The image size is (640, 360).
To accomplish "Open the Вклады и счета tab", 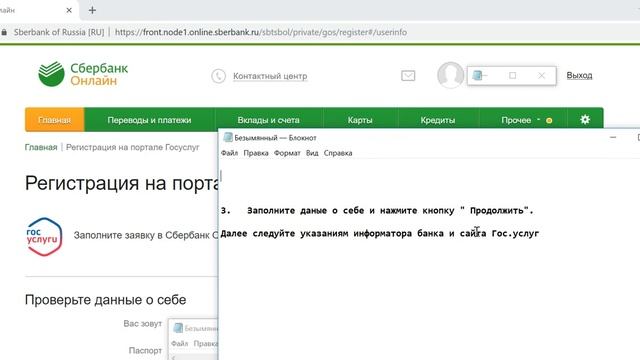I will click(269, 120).
